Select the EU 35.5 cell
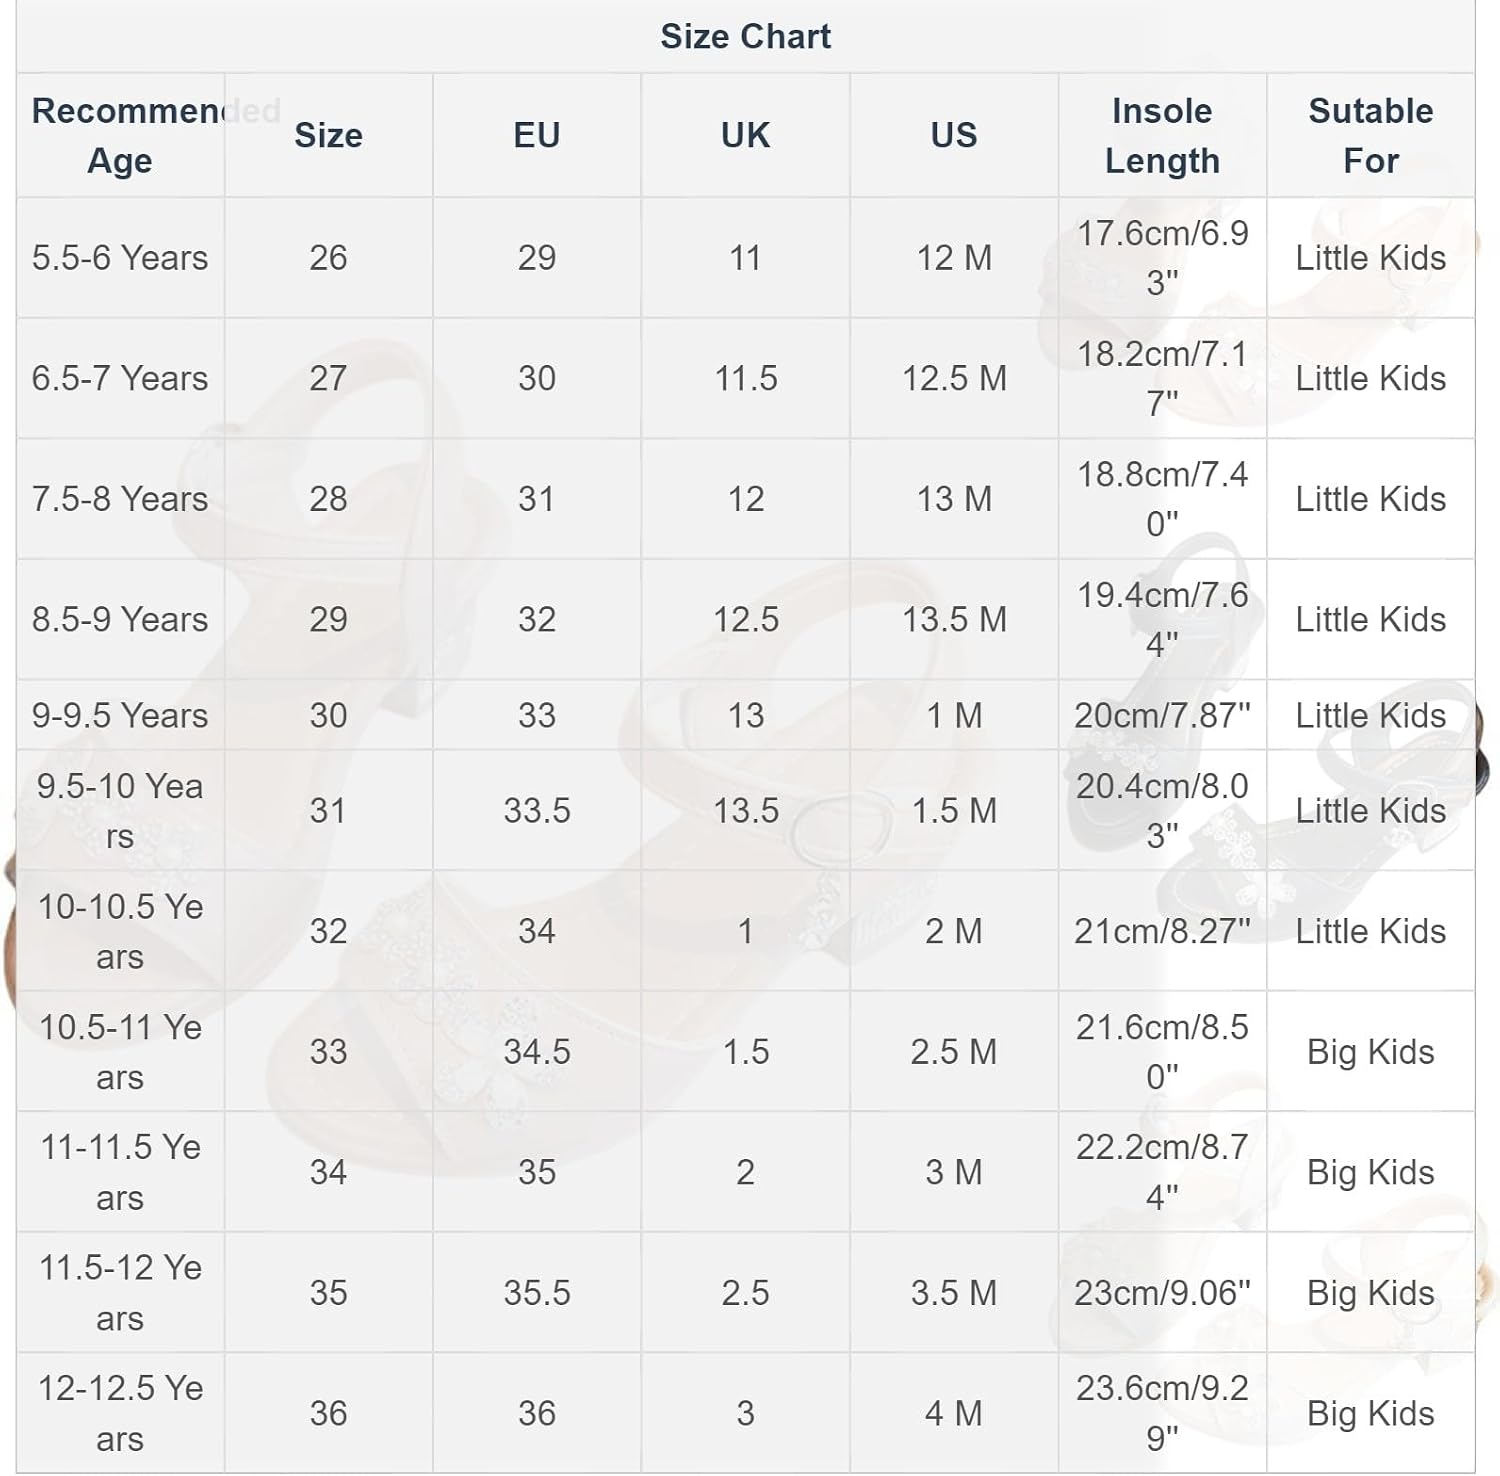The height and width of the screenshot is (1476, 1500). (537, 1292)
